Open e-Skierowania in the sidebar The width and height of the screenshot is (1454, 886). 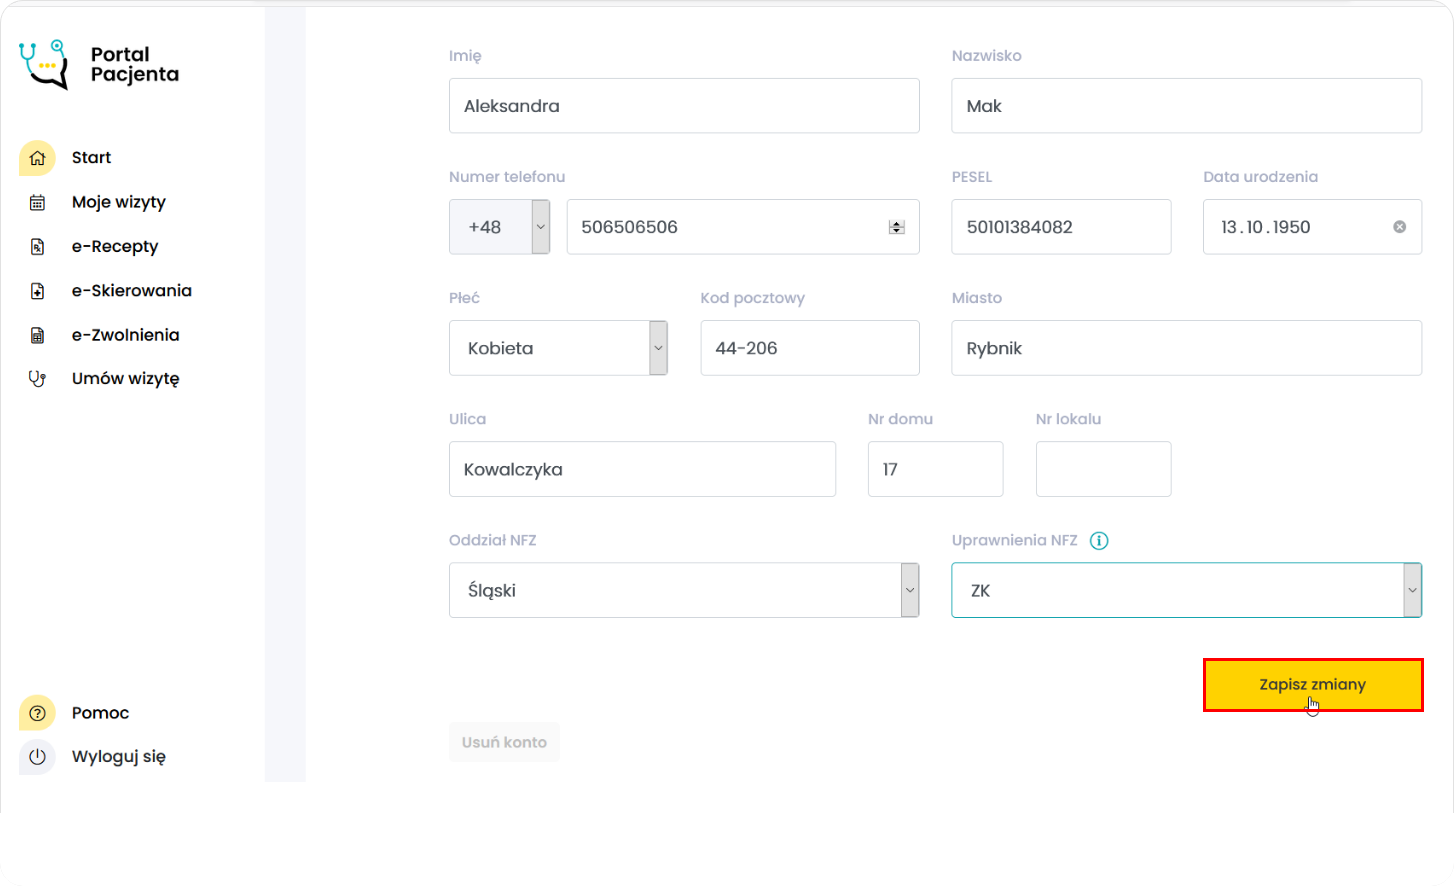point(132,291)
